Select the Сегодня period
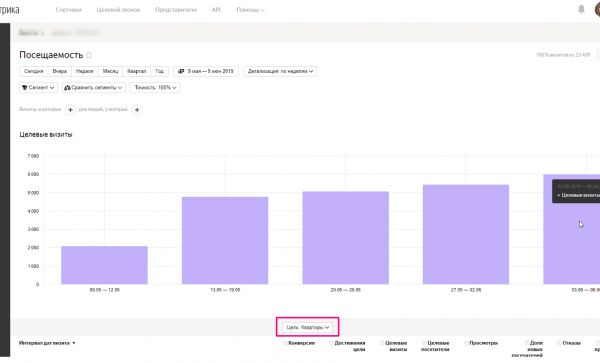 tap(34, 71)
